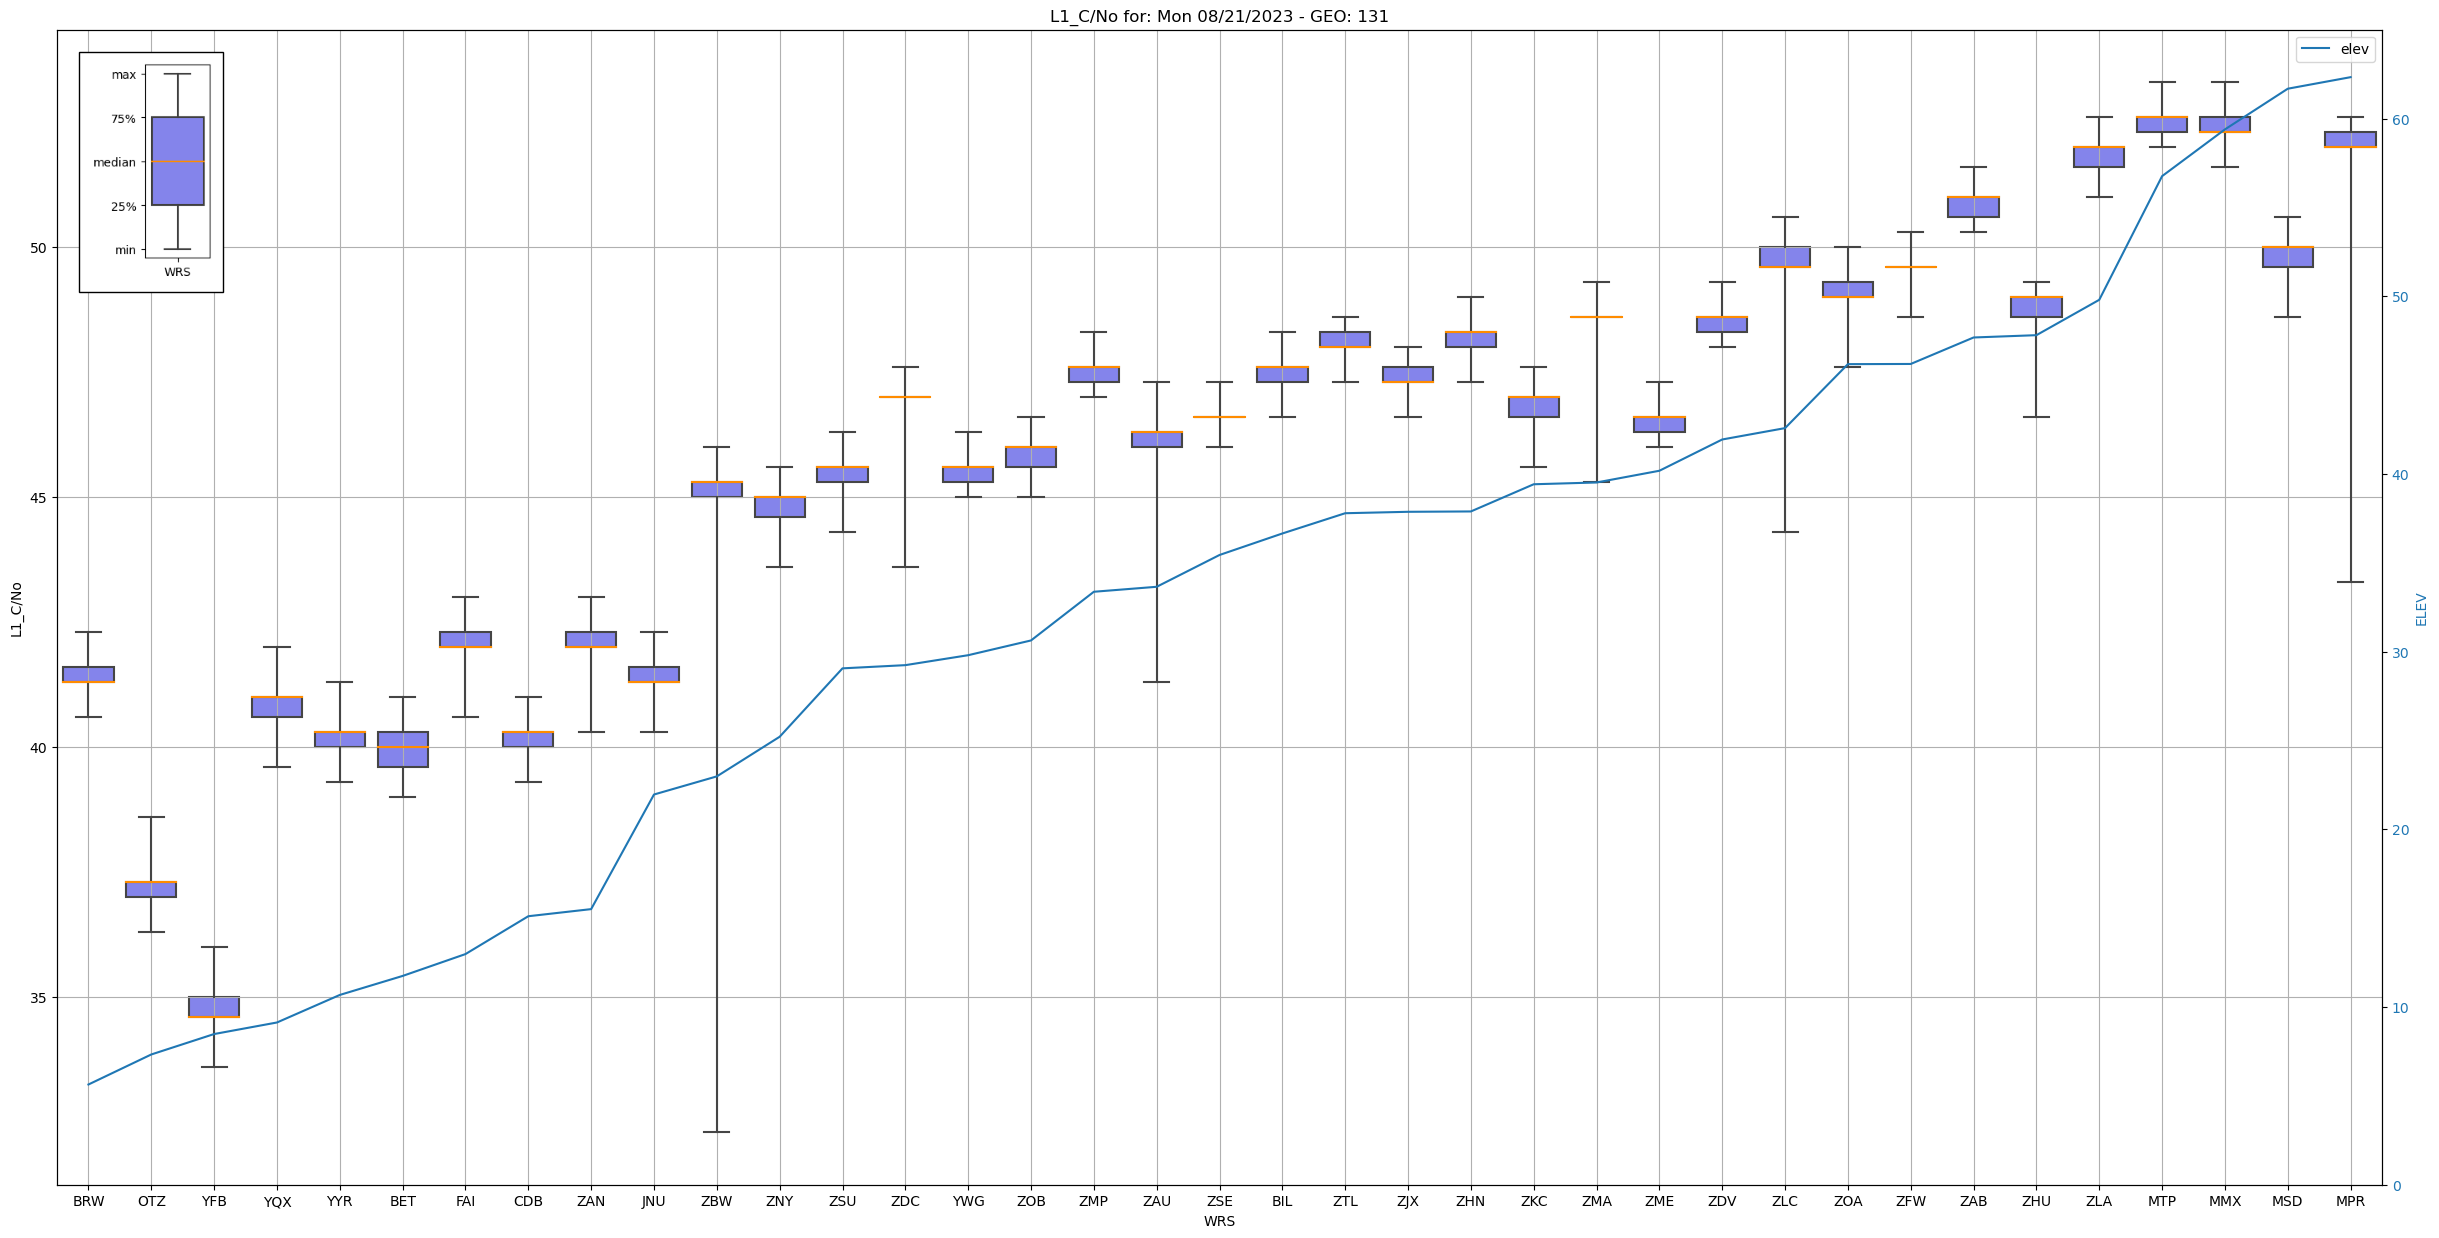Click the legend sample box plot
2439x1238 pixels.
click(177, 161)
